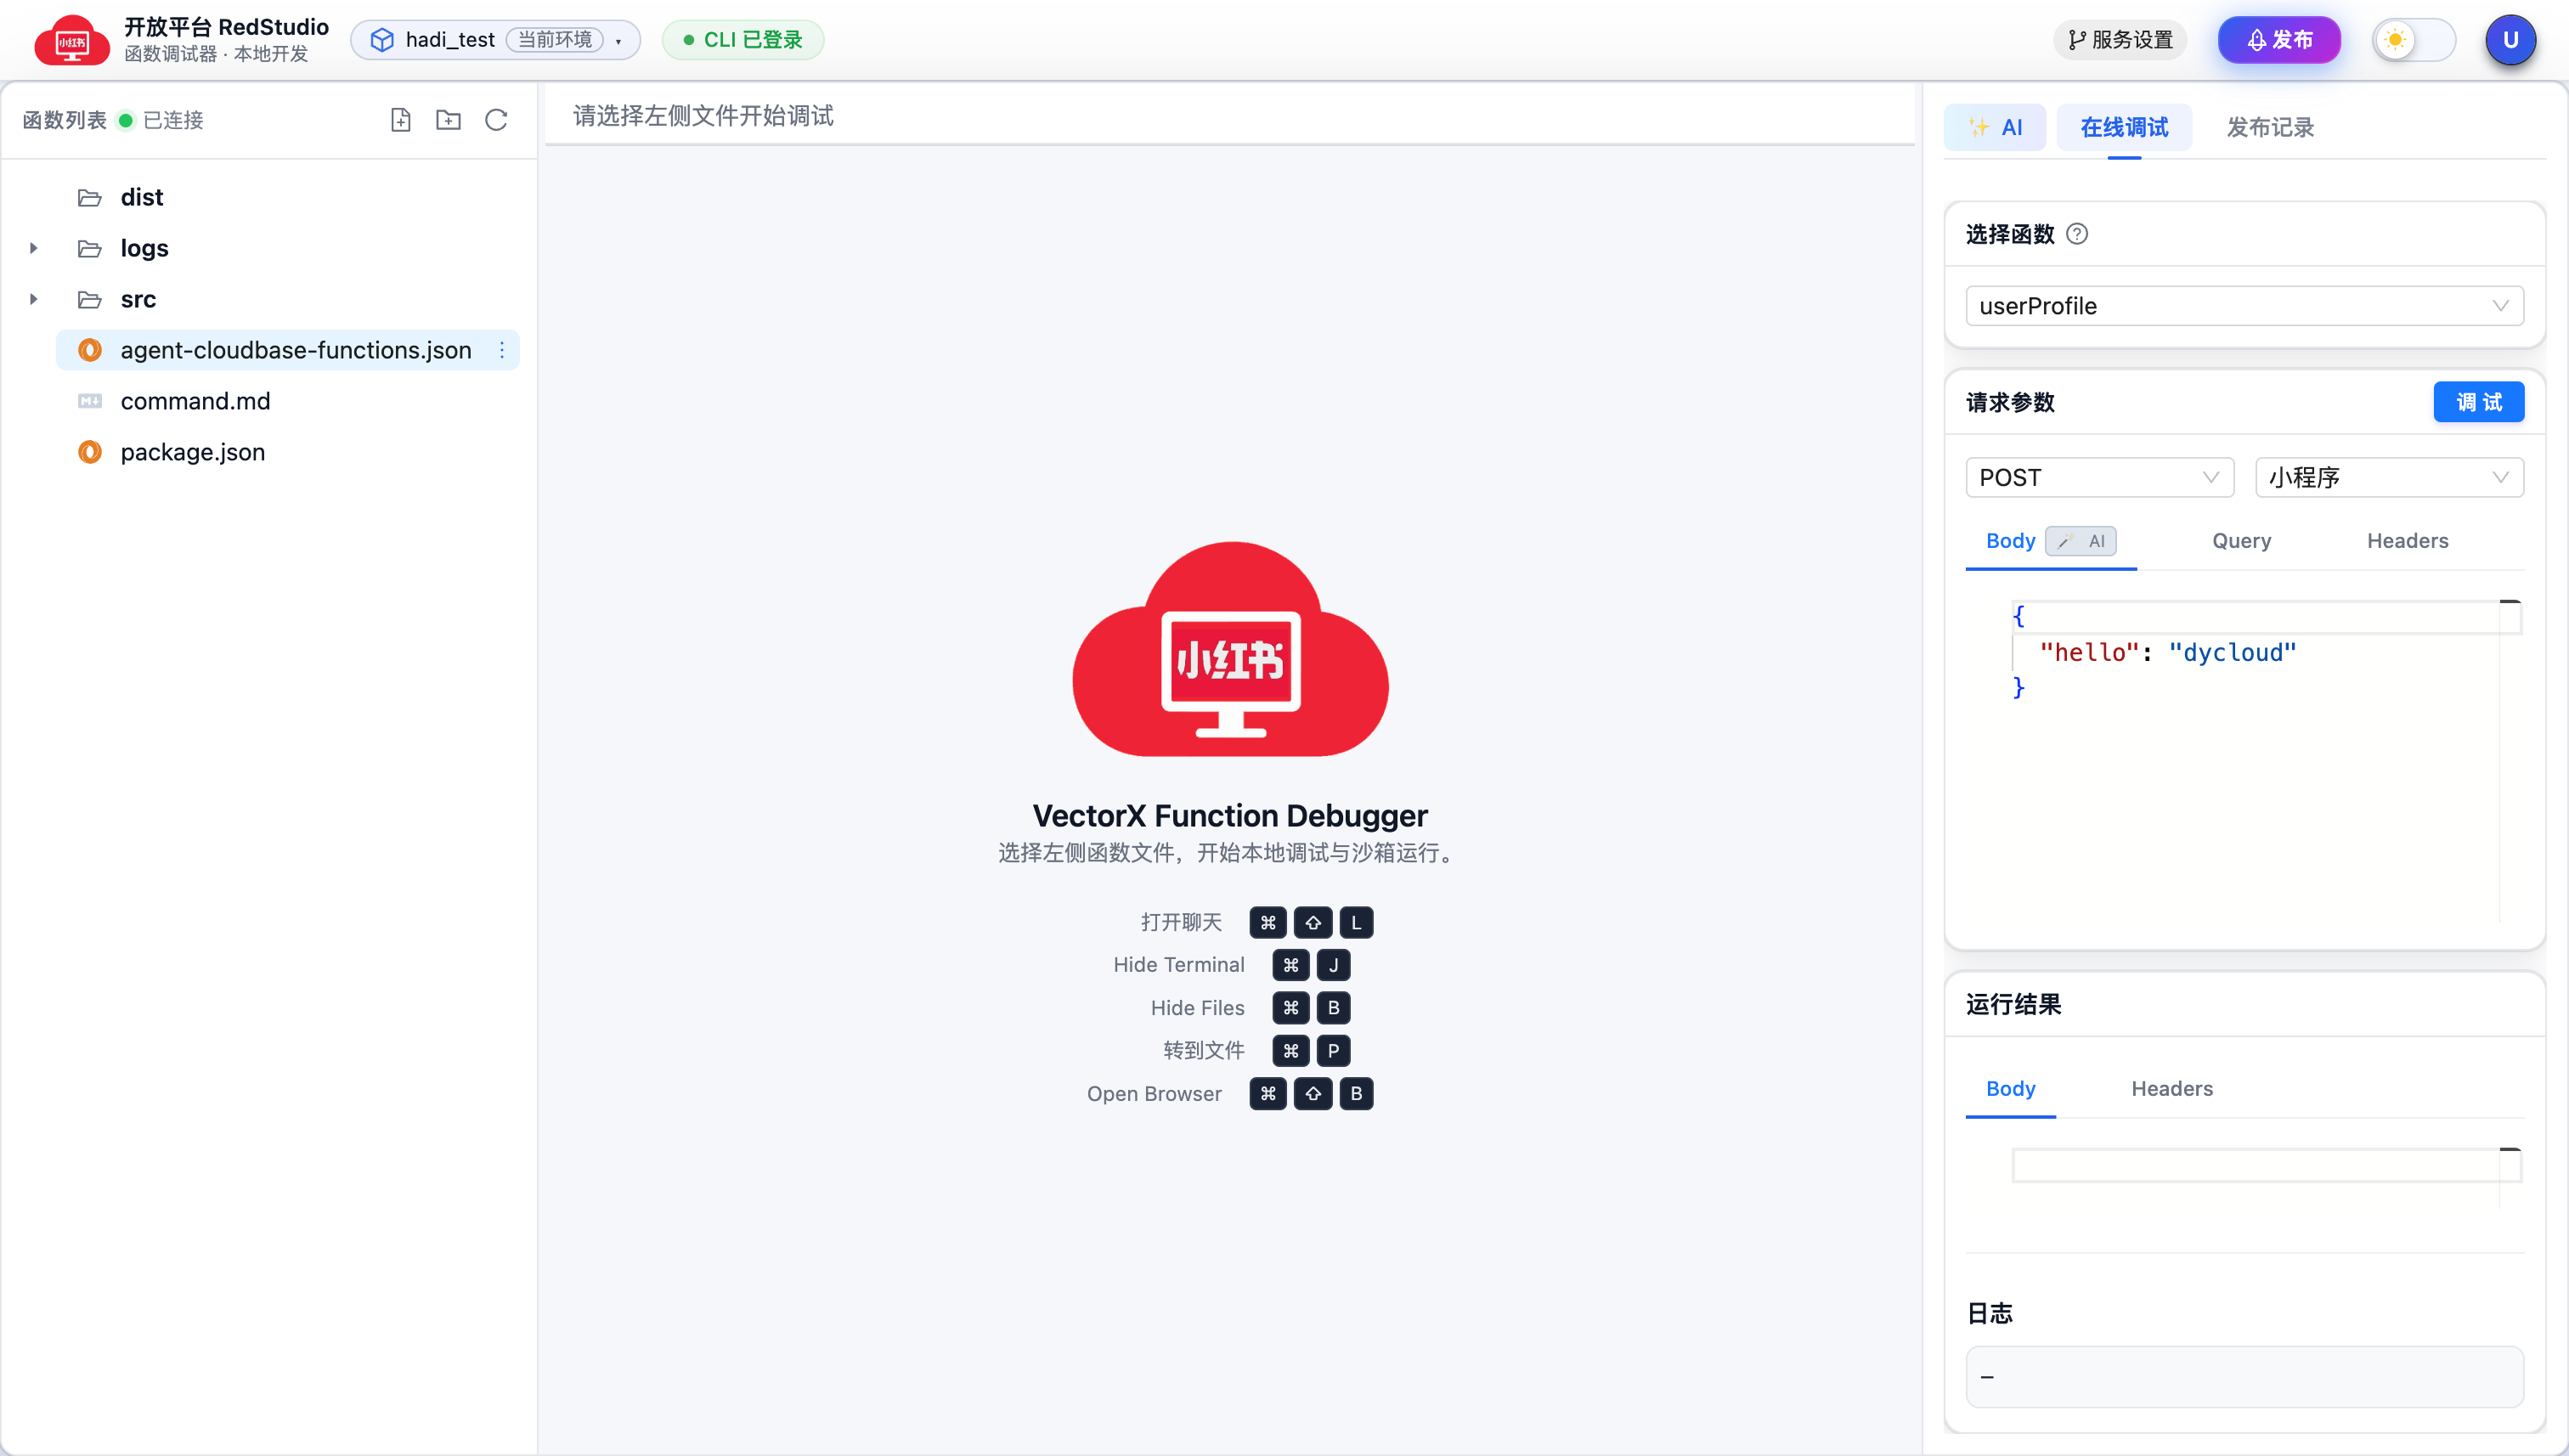Switch to the 发布记录 tab
The width and height of the screenshot is (2569, 1456).
click(2269, 128)
